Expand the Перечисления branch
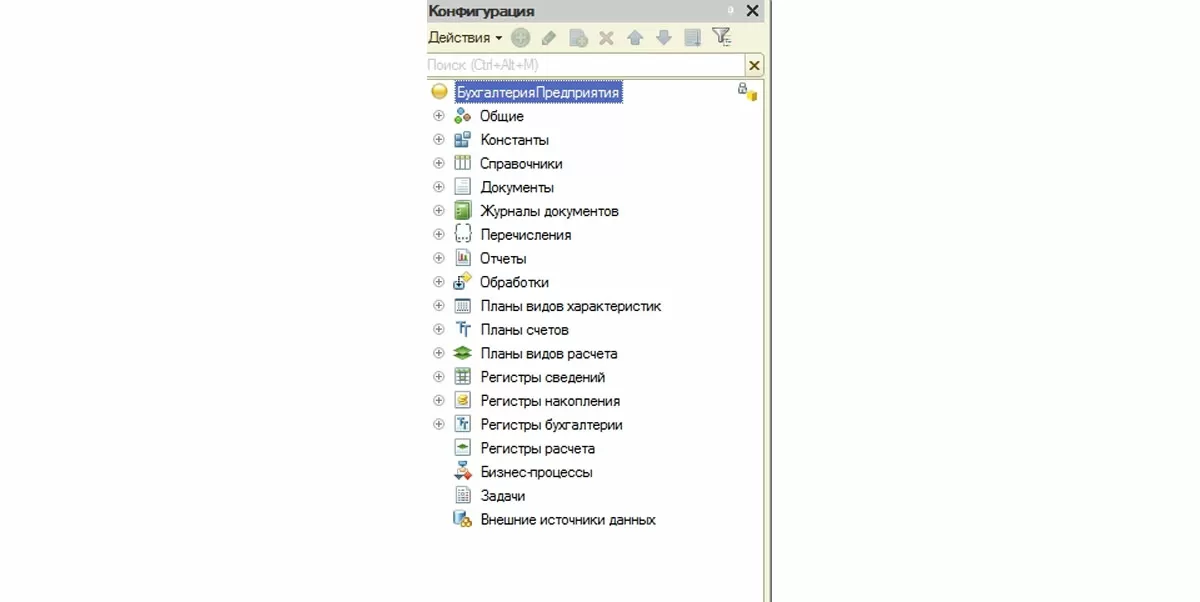 pyautogui.click(x=438, y=234)
